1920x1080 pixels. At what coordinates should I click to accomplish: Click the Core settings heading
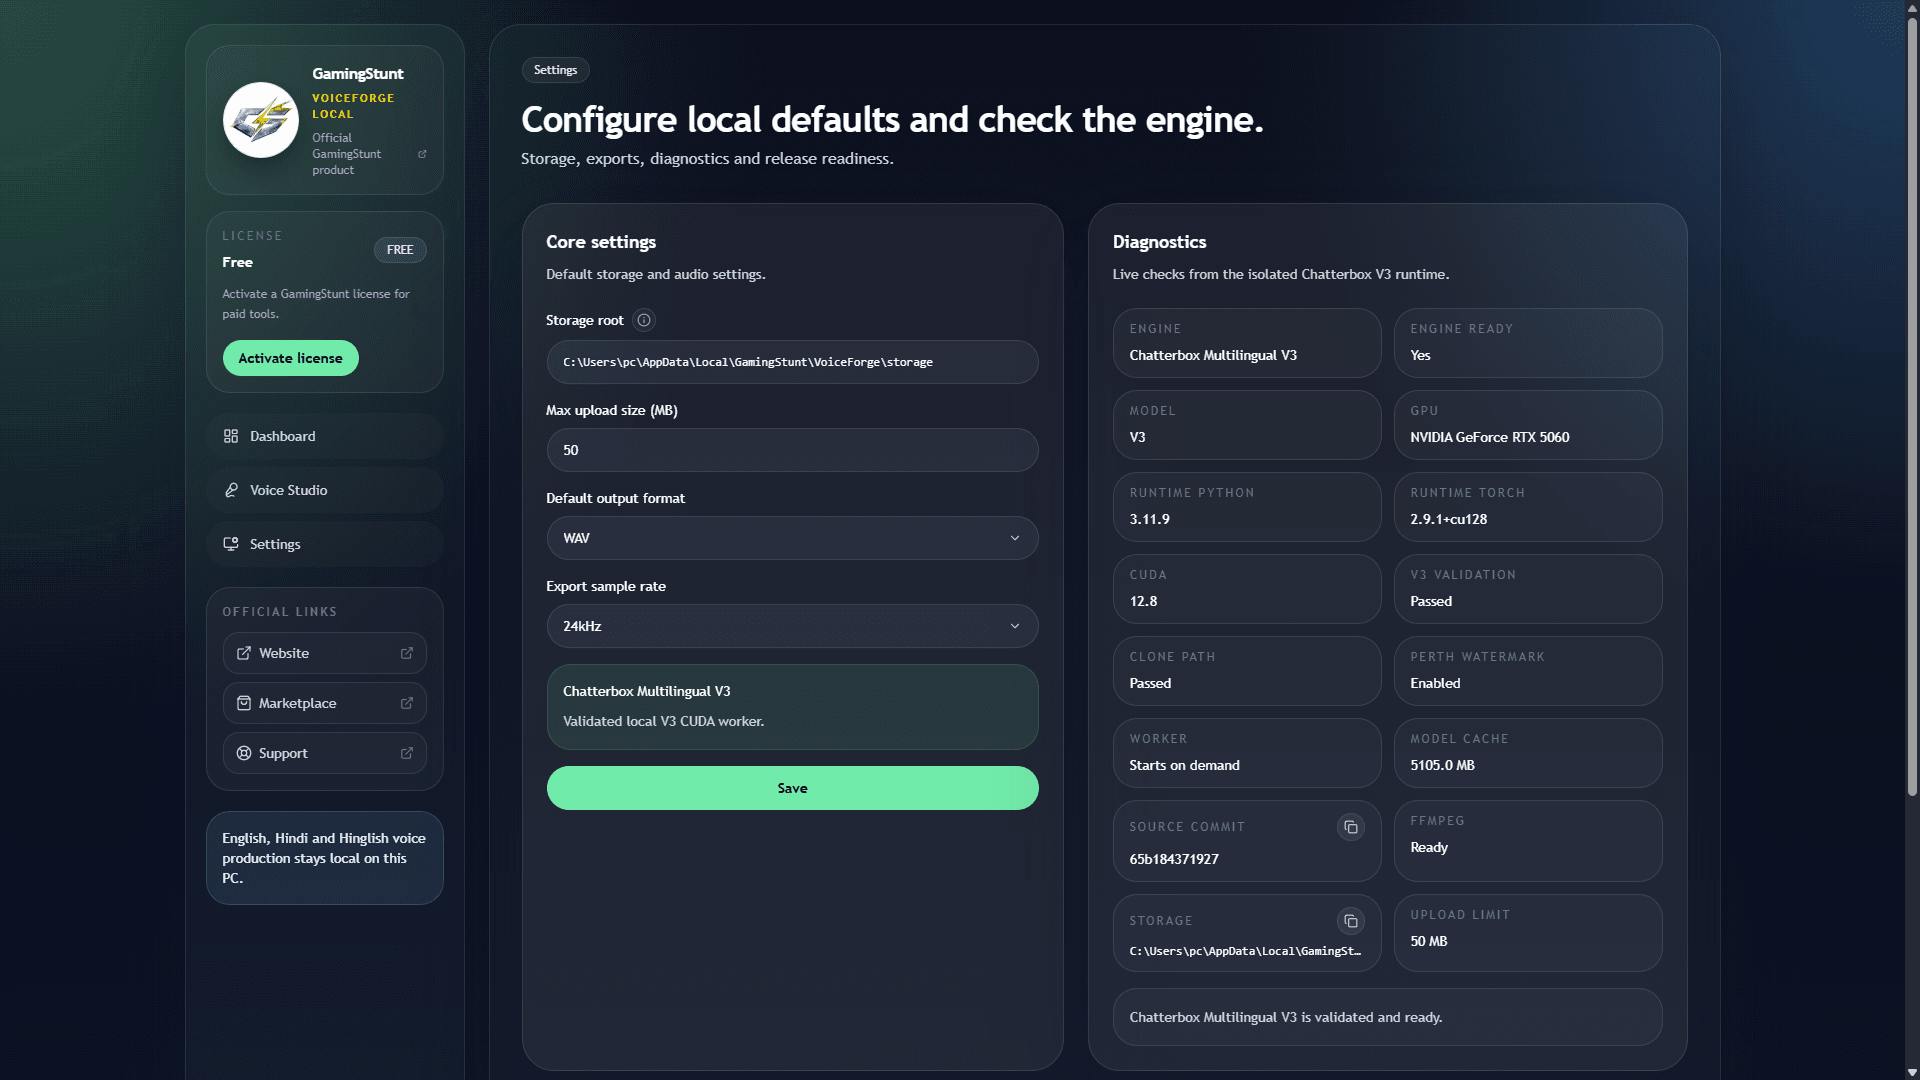(601, 242)
